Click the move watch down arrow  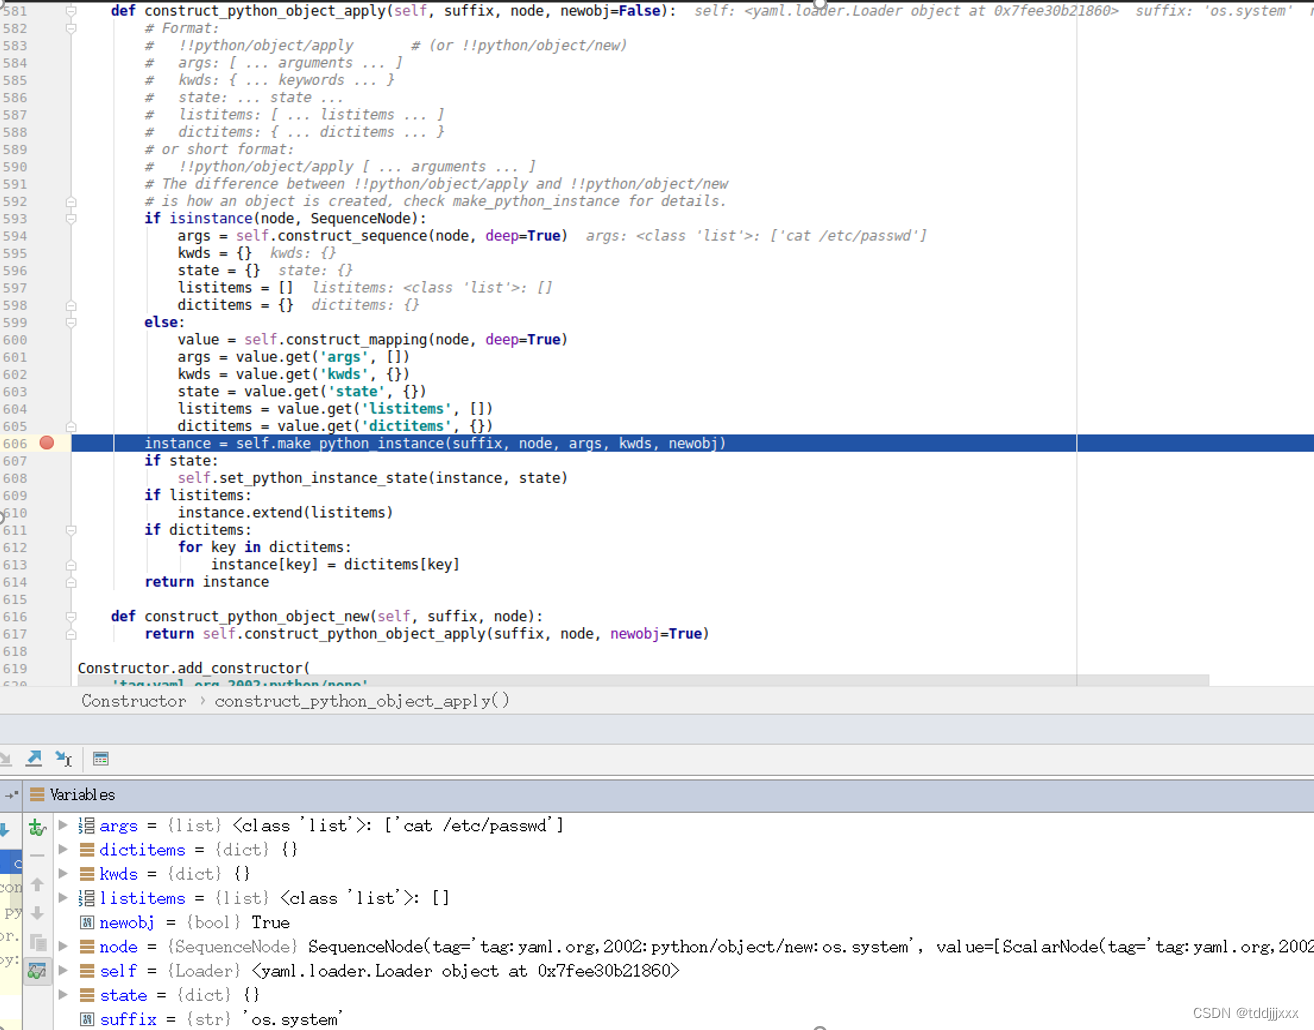click(37, 913)
